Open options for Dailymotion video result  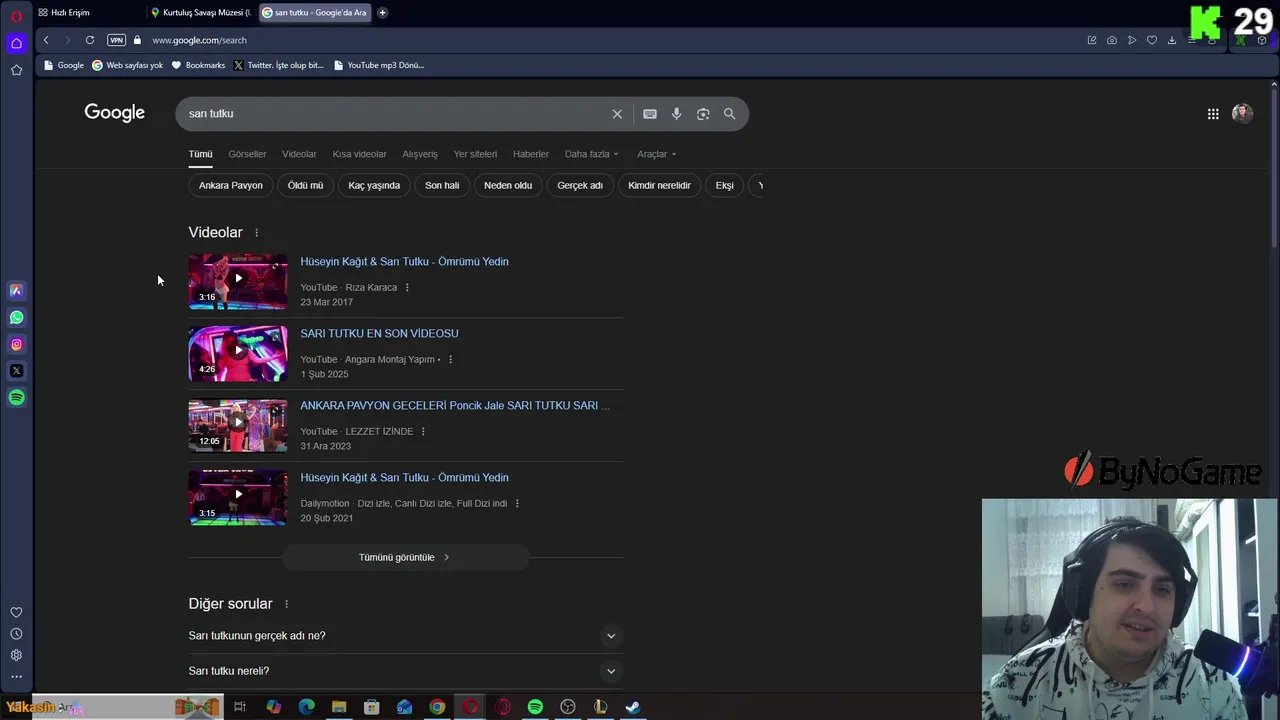517,504
